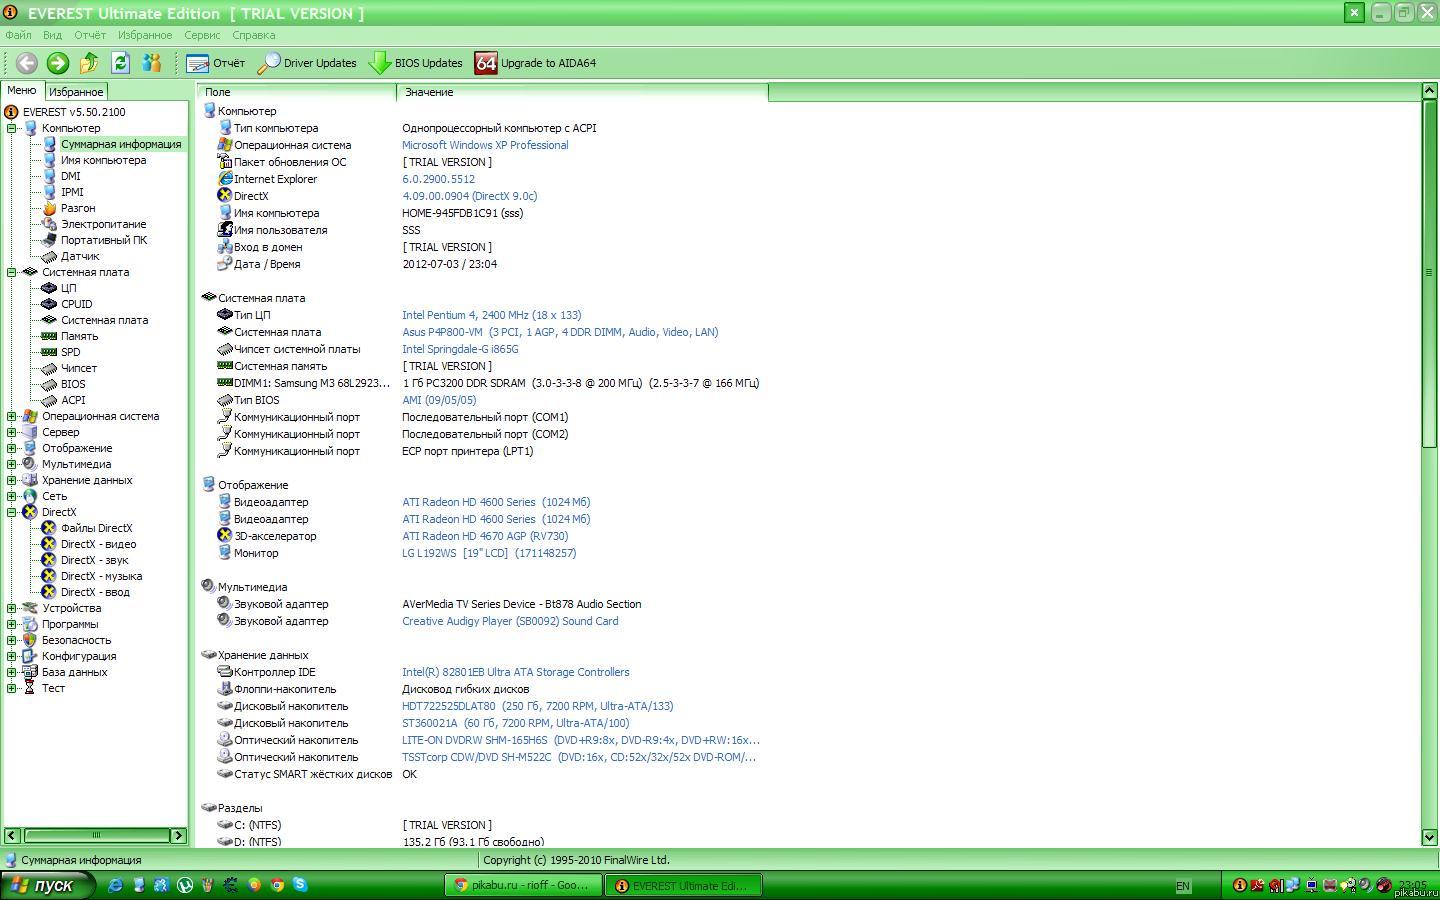The height and width of the screenshot is (900, 1440).
Task: Click the vertical scrollbar down arrow
Action: tap(1430, 837)
